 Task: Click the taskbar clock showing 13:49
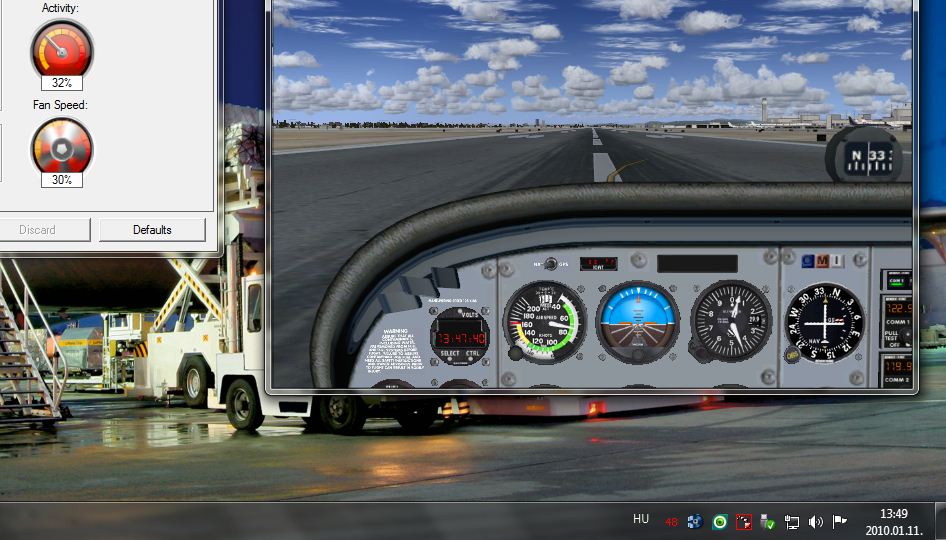point(894,522)
